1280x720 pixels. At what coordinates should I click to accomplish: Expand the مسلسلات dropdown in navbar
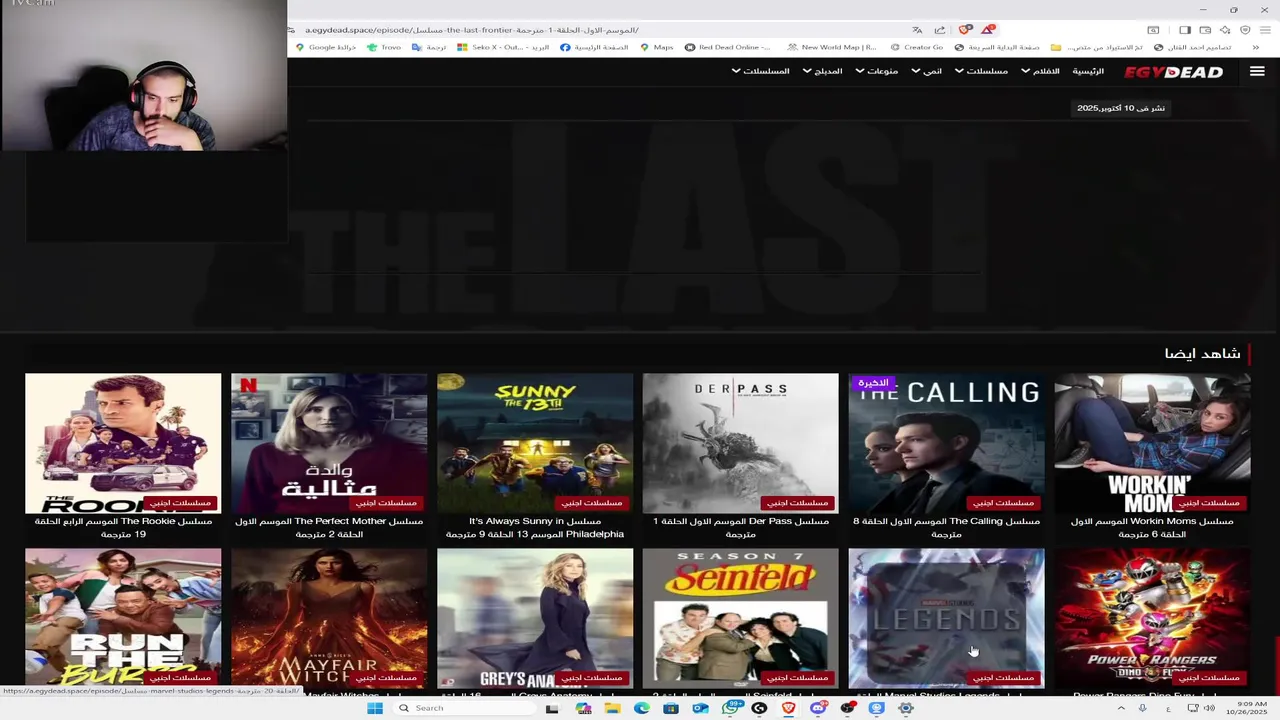click(x=981, y=71)
